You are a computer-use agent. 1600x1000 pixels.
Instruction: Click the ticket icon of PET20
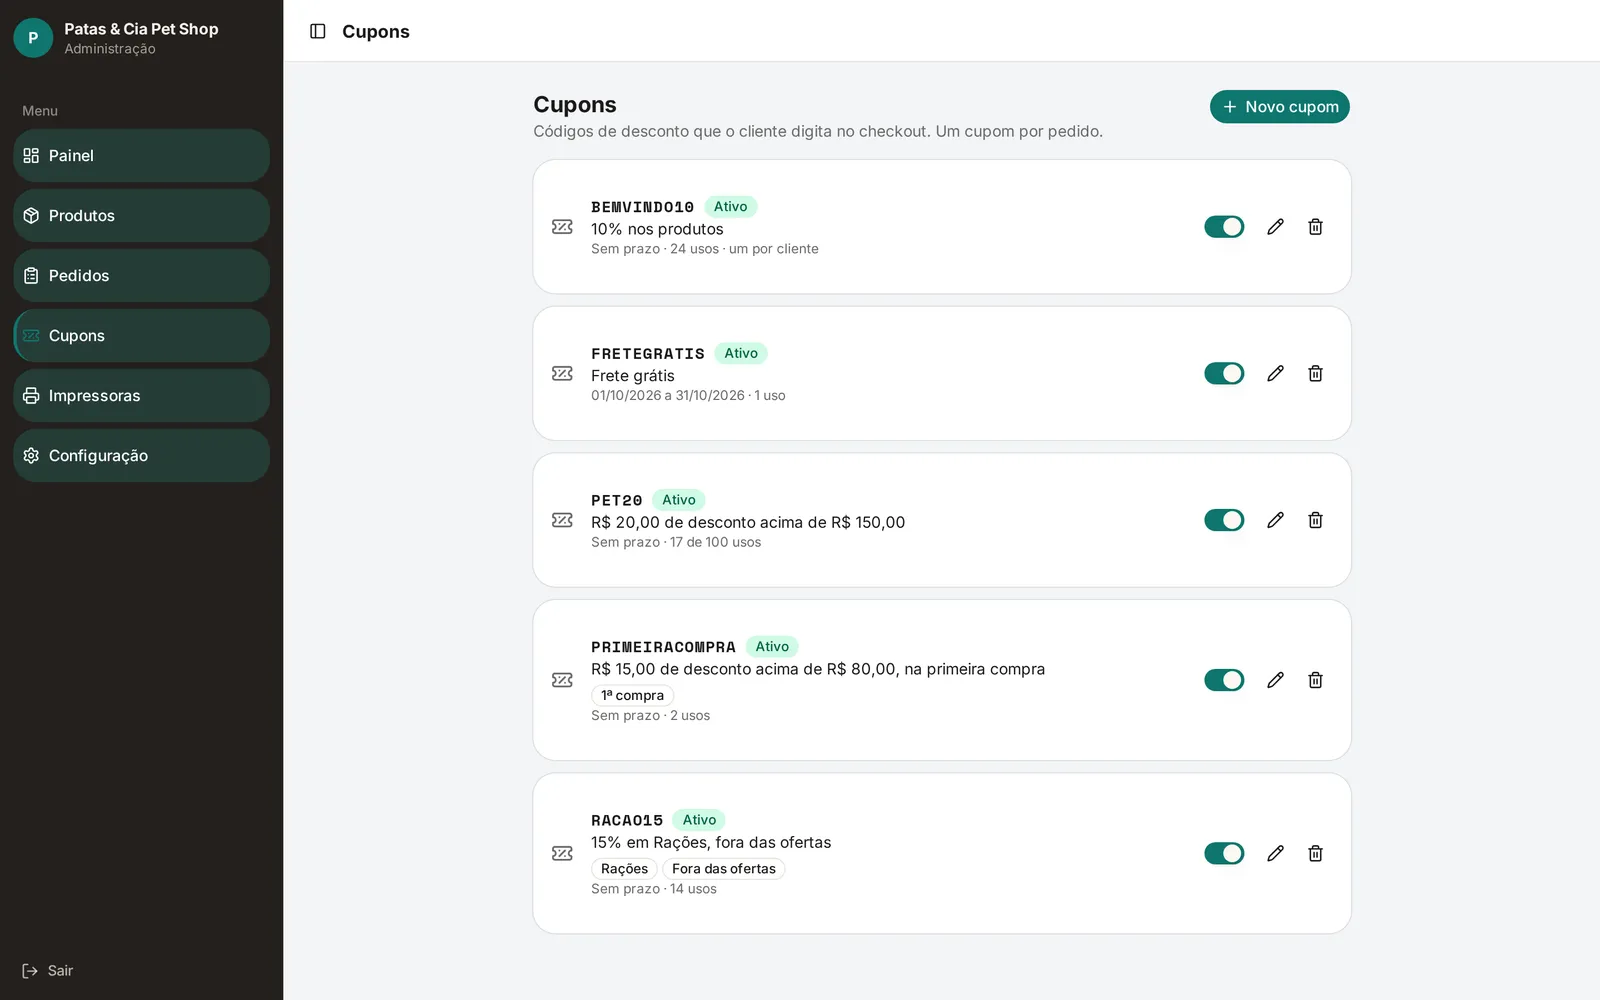click(x=562, y=520)
